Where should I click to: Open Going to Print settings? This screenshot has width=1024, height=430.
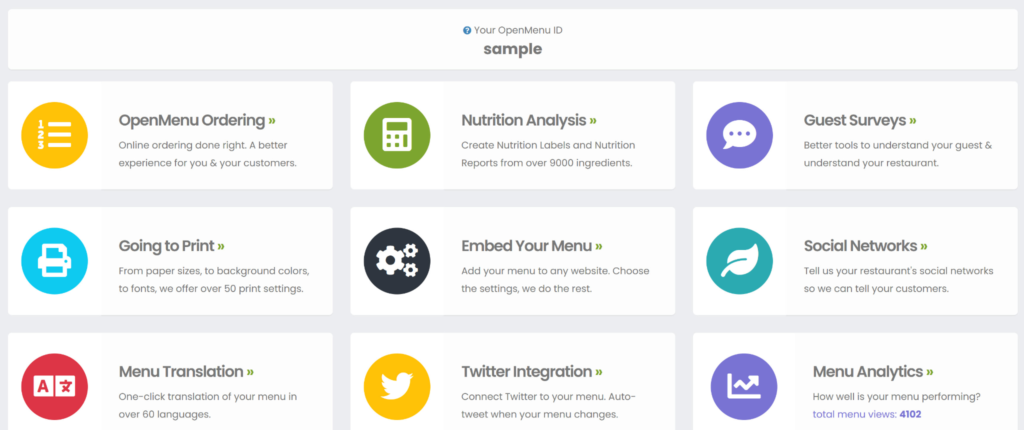tap(172, 246)
